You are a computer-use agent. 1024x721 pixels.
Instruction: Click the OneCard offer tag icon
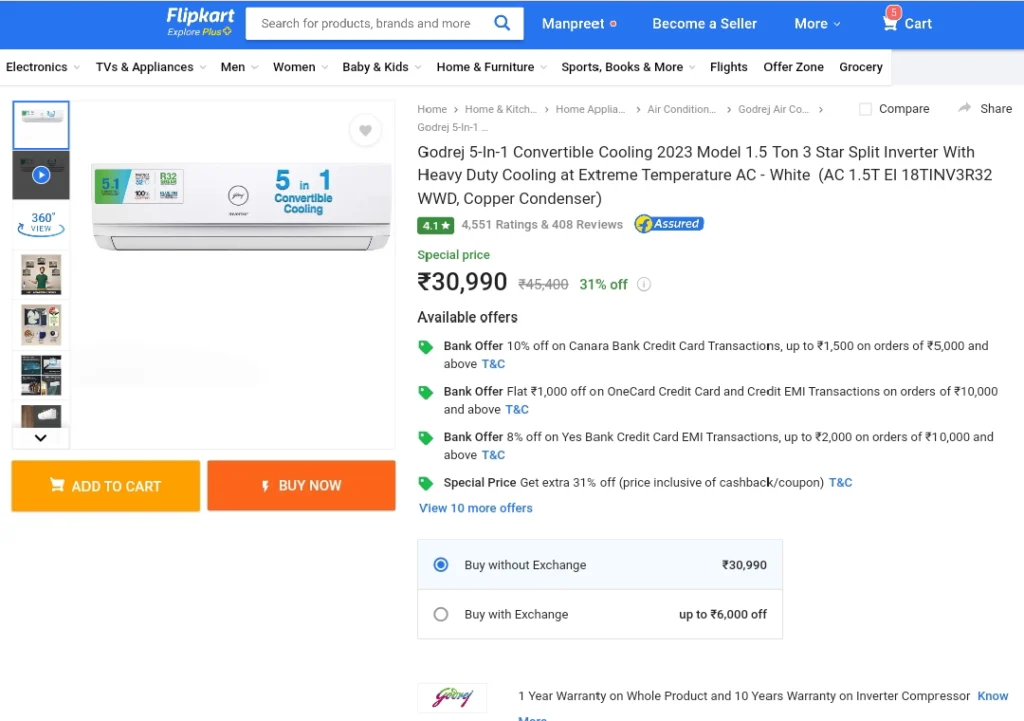426,393
